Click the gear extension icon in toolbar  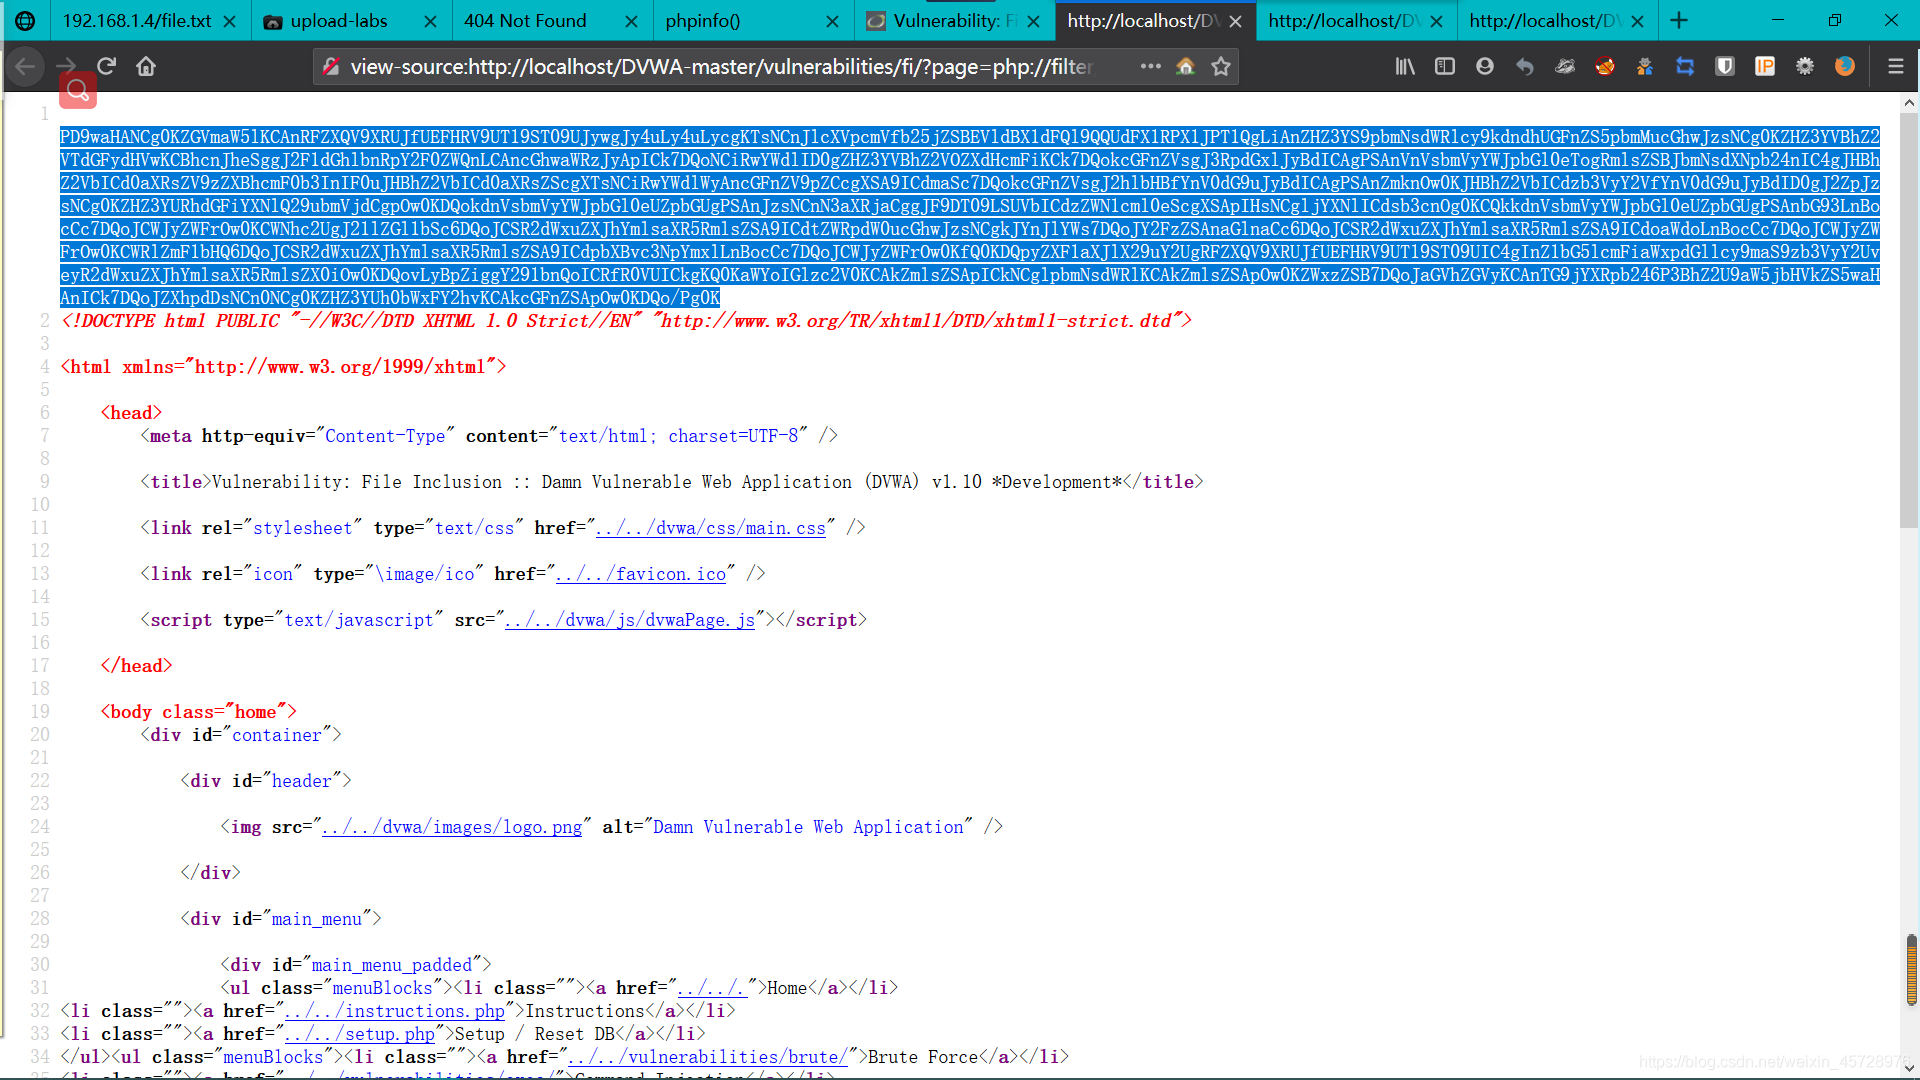tap(1805, 67)
